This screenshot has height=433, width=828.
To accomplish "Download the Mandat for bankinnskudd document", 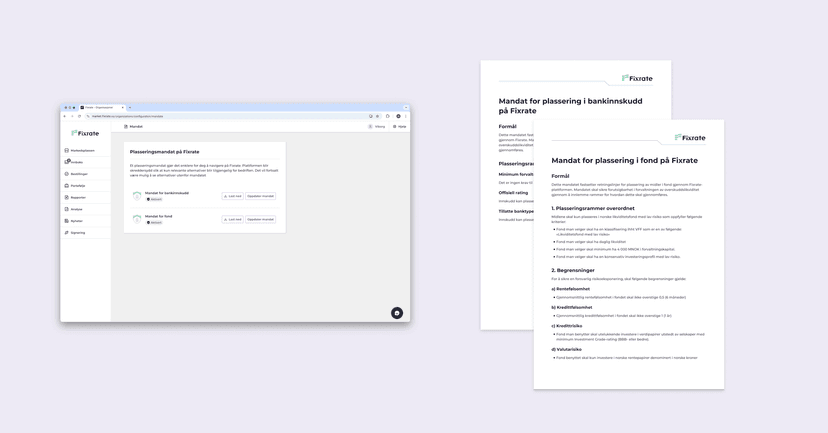I will coord(232,196).
